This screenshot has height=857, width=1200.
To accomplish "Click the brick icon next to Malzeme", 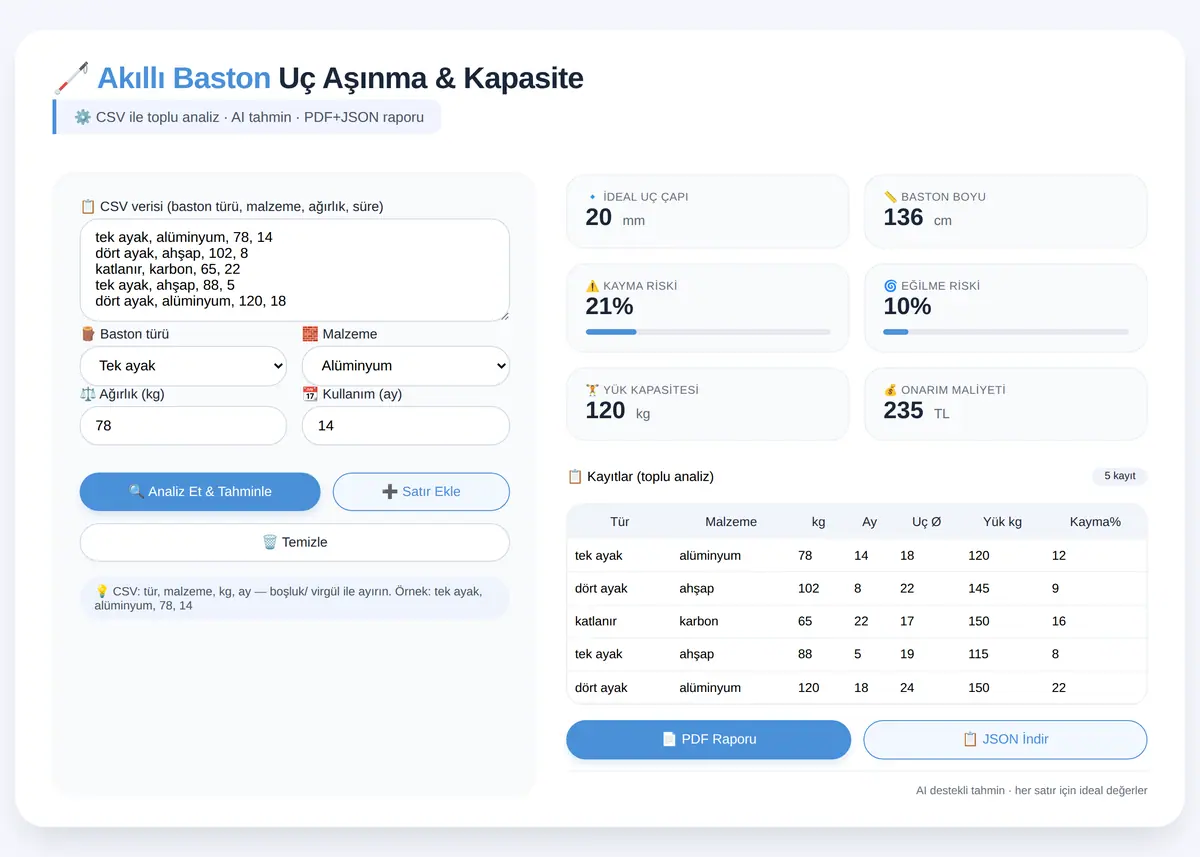I will pyautogui.click(x=310, y=334).
